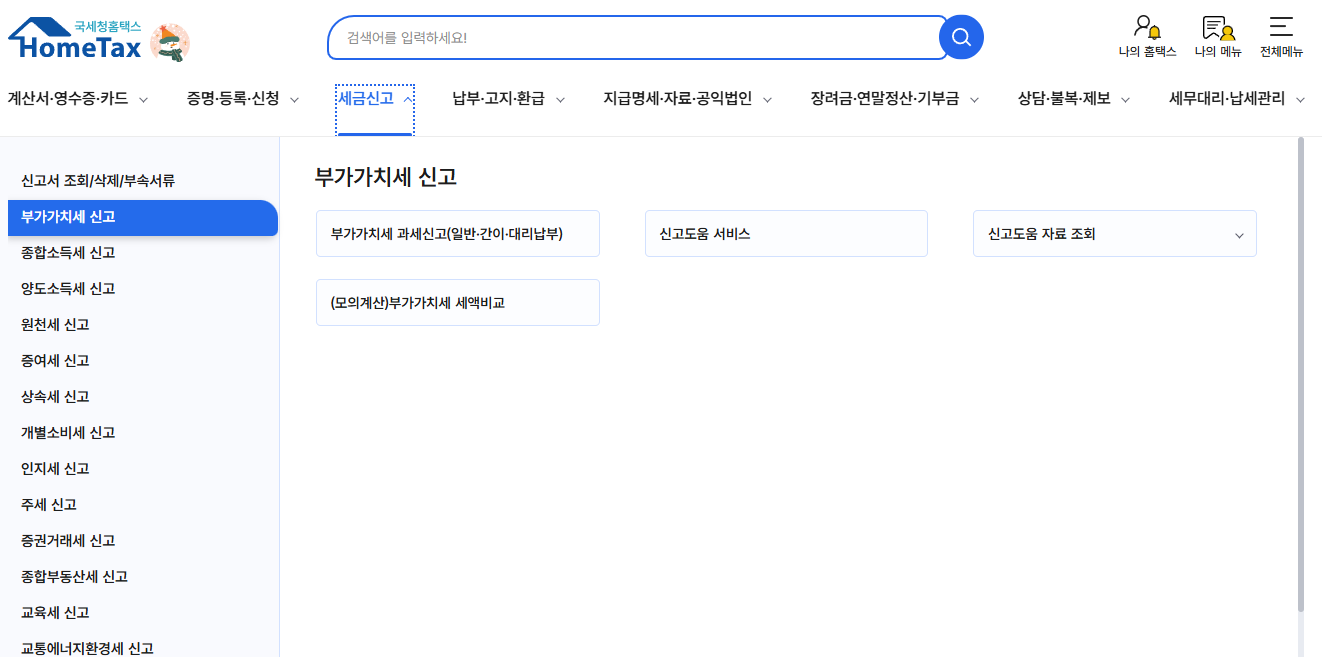This screenshot has width=1322, height=657.
Task: Click the search magnifier icon
Action: (x=959, y=36)
